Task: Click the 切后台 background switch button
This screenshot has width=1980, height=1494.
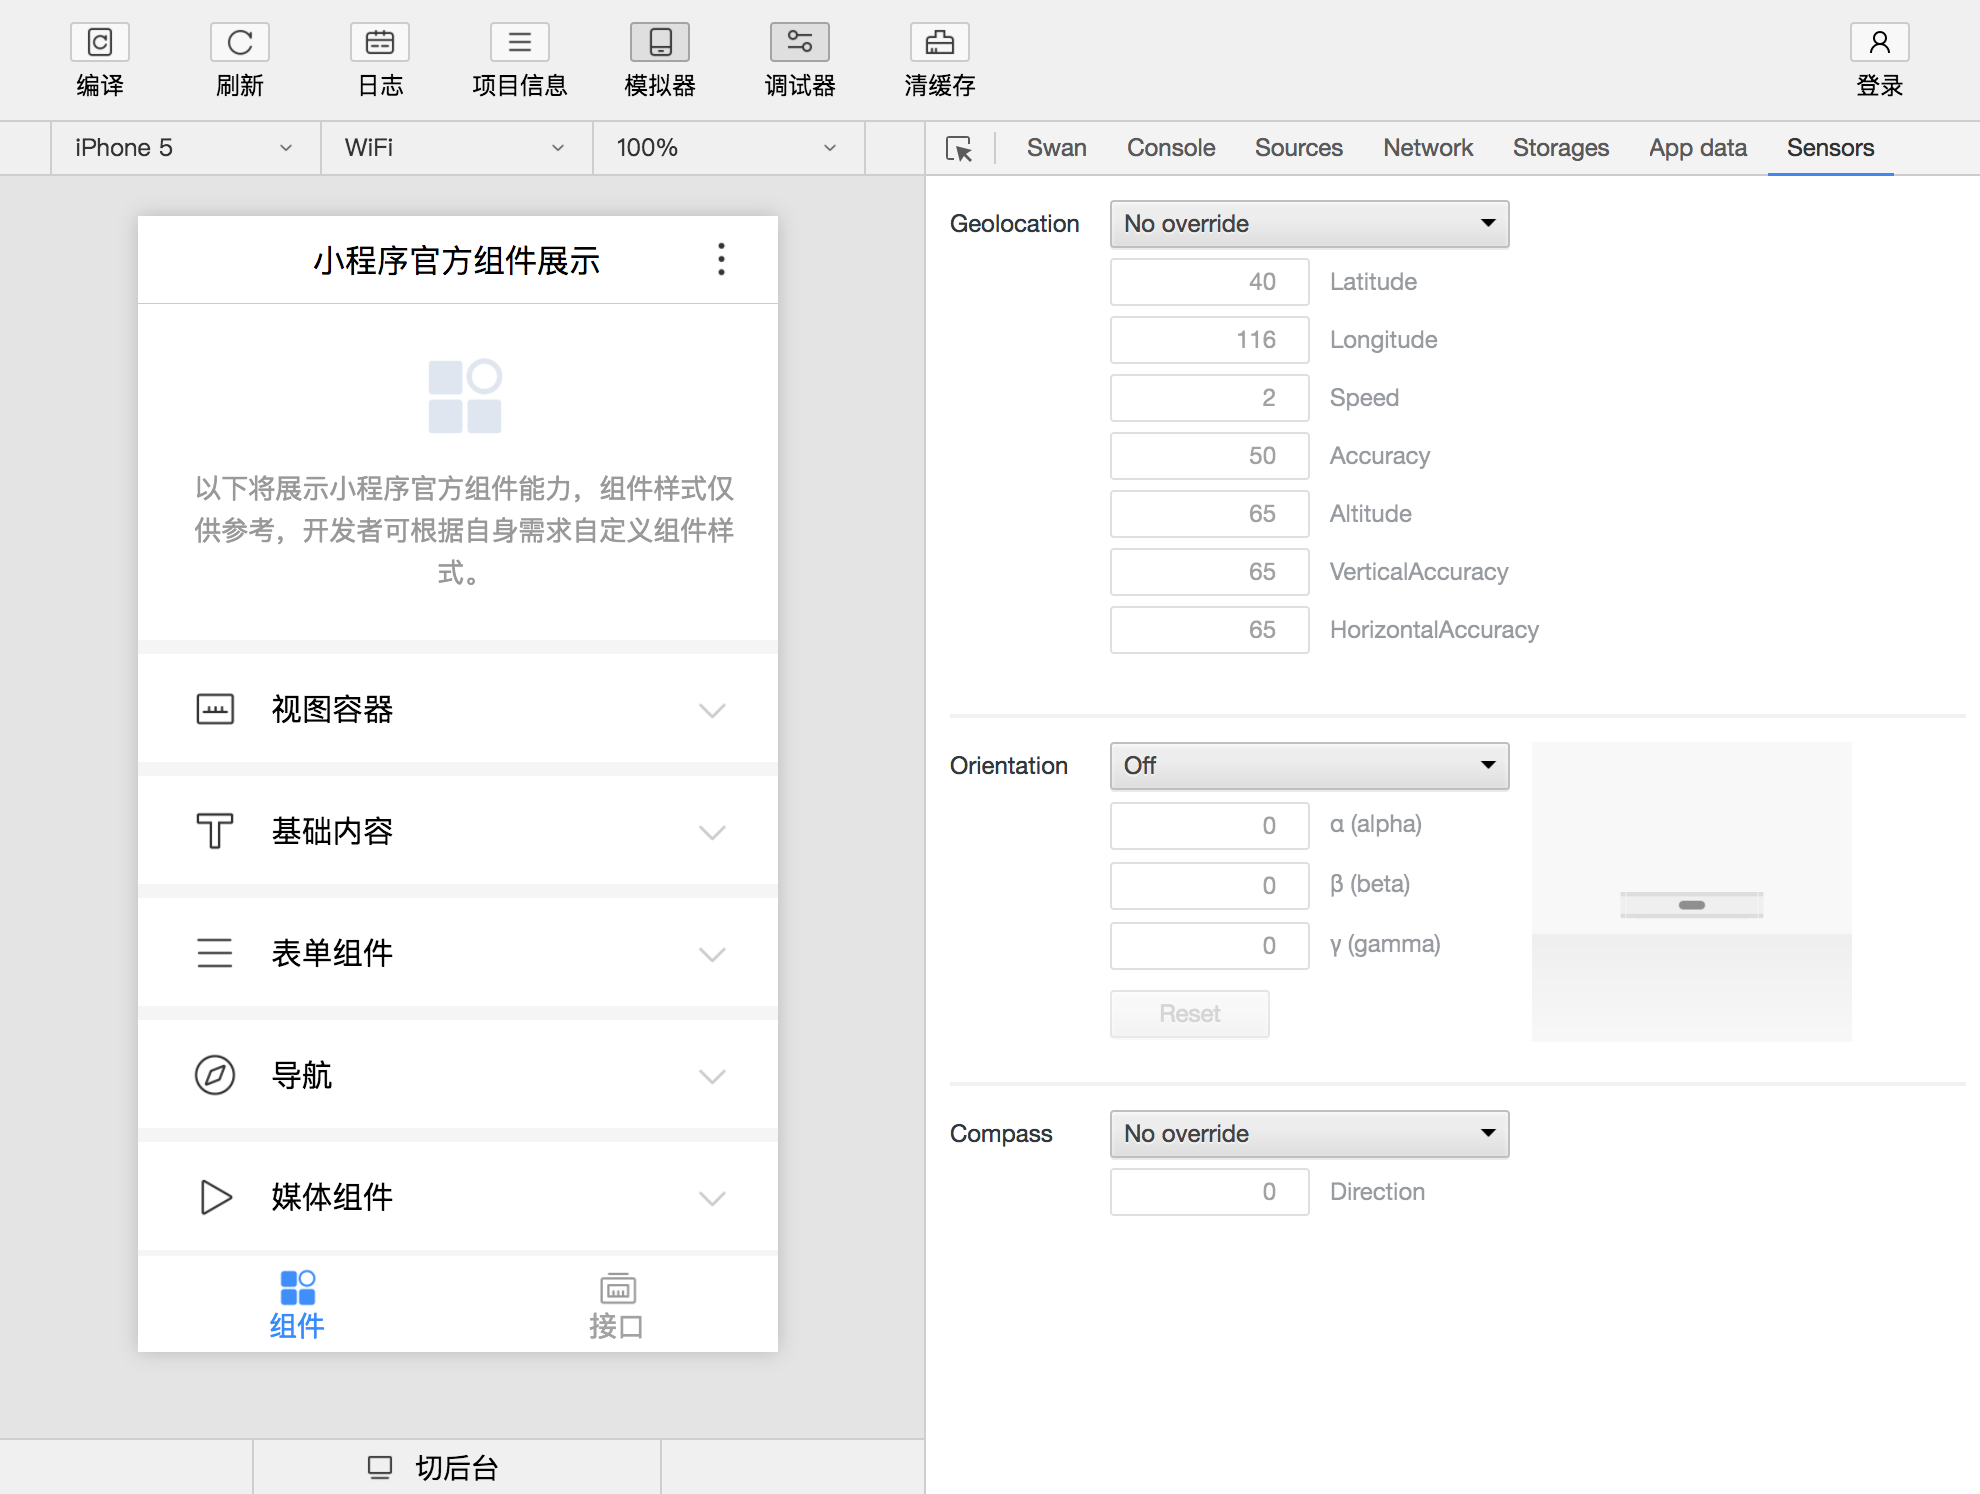Action: click(457, 1467)
